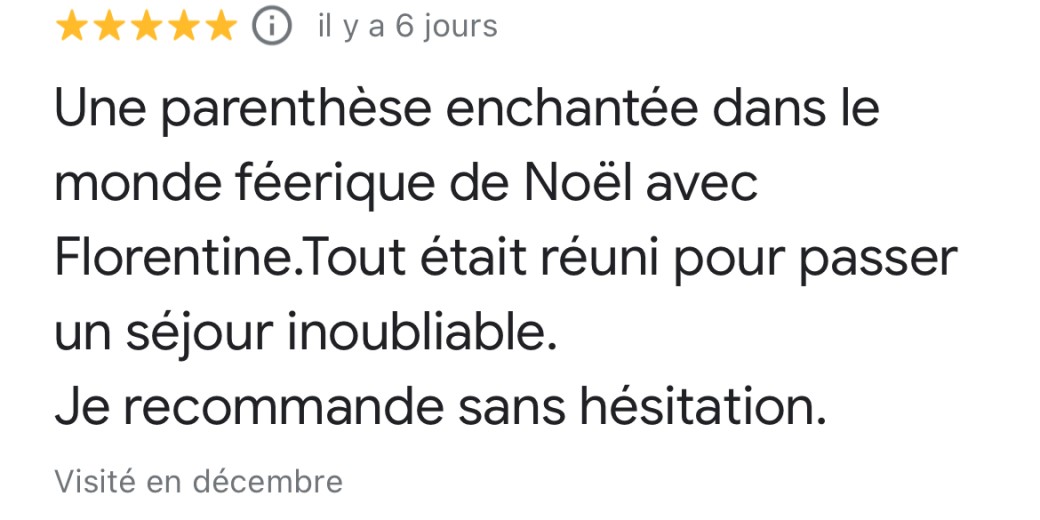Click the fifth and last rating star
The width and height of the screenshot is (1040, 520).
(x=218, y=27)
